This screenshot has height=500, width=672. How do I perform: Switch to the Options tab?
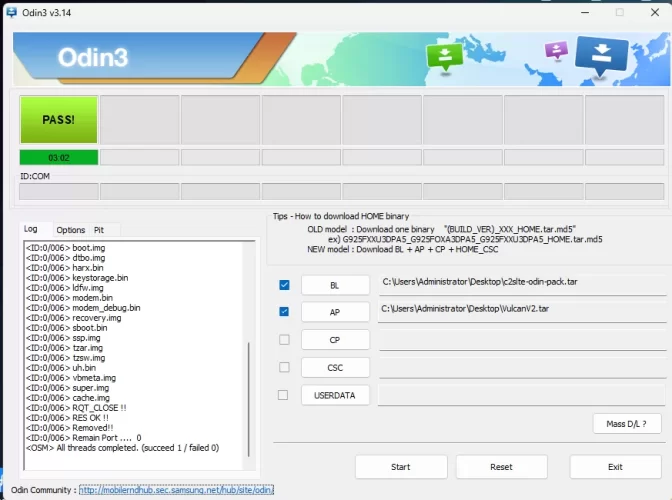tap(70, 230)
